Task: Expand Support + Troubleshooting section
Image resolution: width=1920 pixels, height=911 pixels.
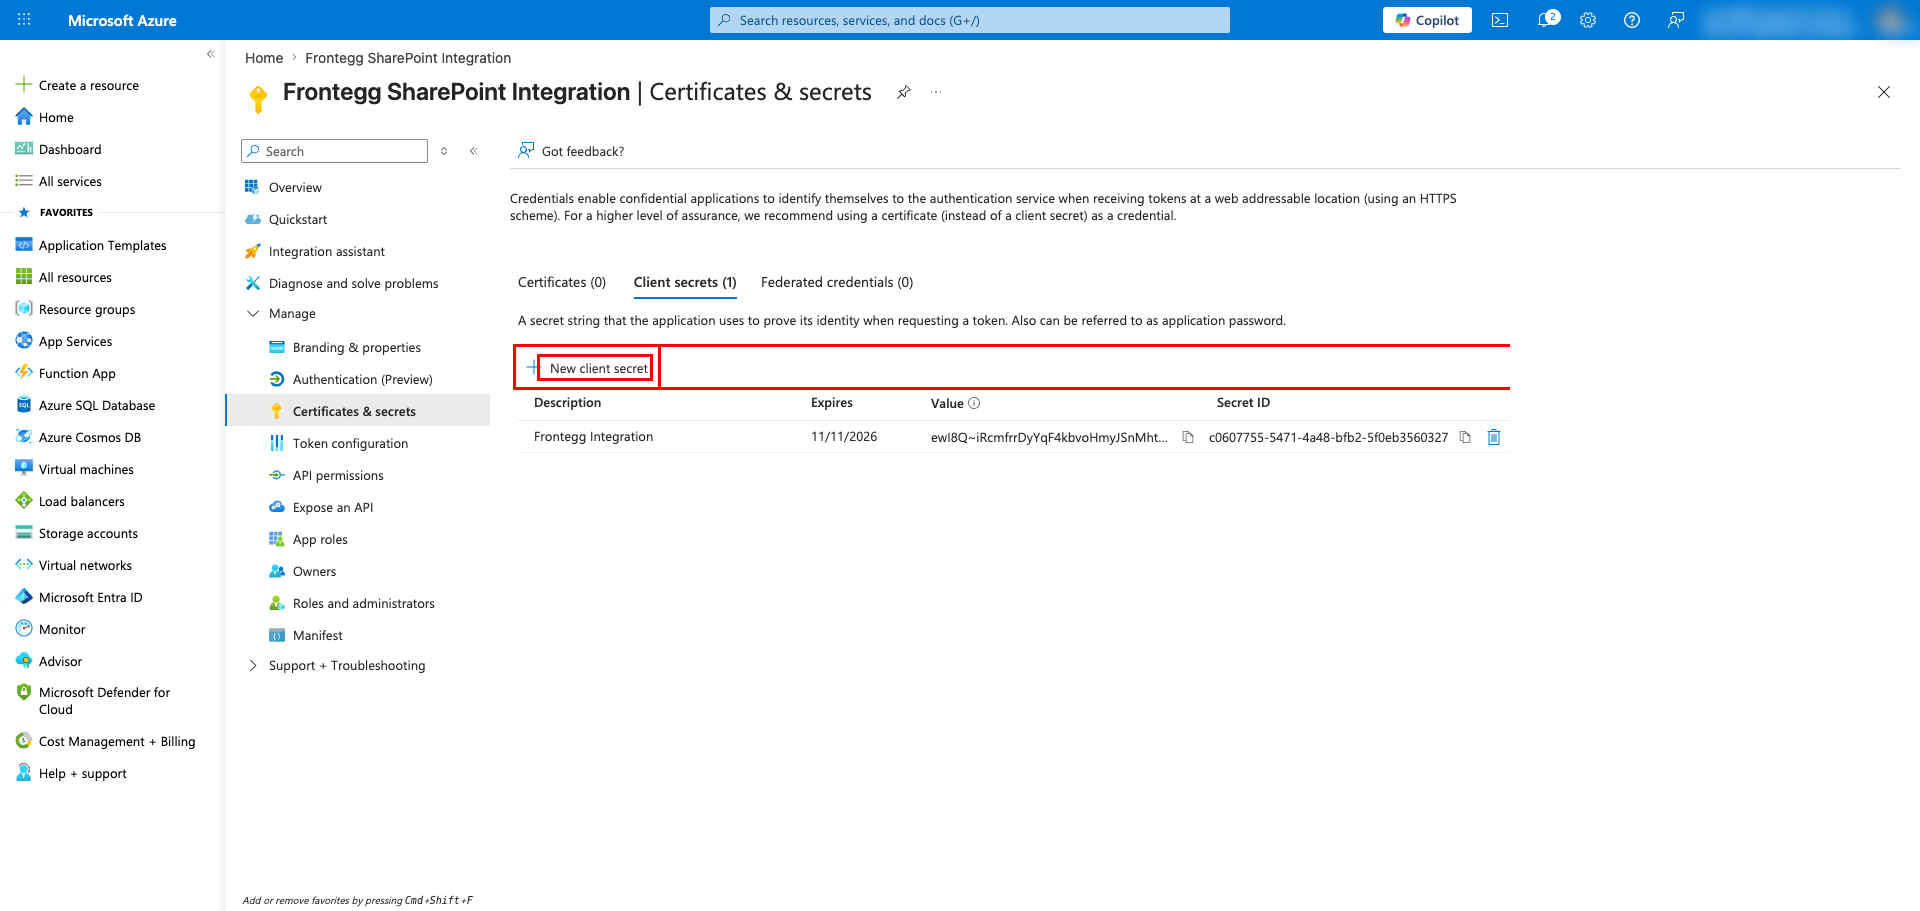Action: (x=253, y=666)
